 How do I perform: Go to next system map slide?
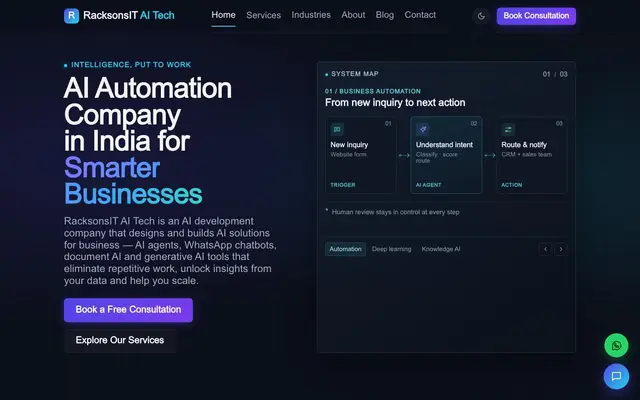[561, 249]
